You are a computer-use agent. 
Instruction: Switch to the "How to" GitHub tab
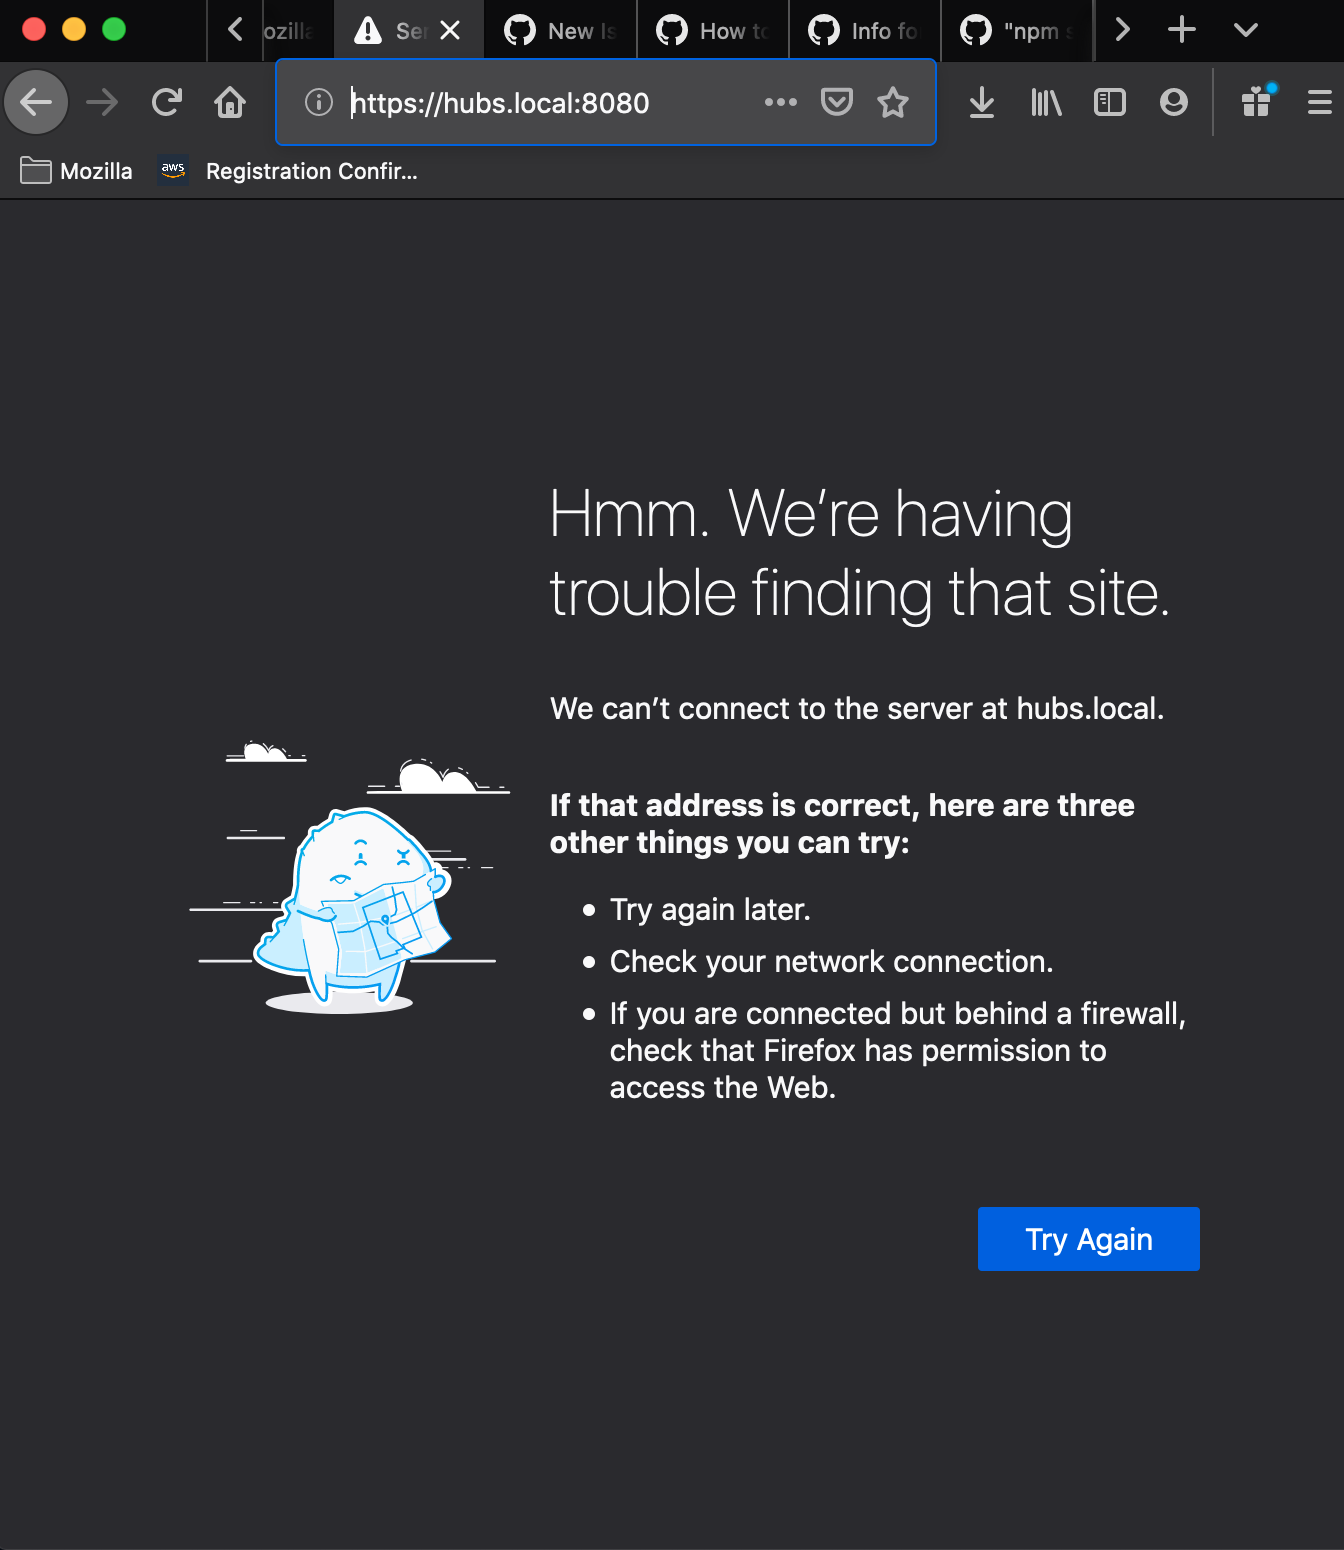pos(712,31)
